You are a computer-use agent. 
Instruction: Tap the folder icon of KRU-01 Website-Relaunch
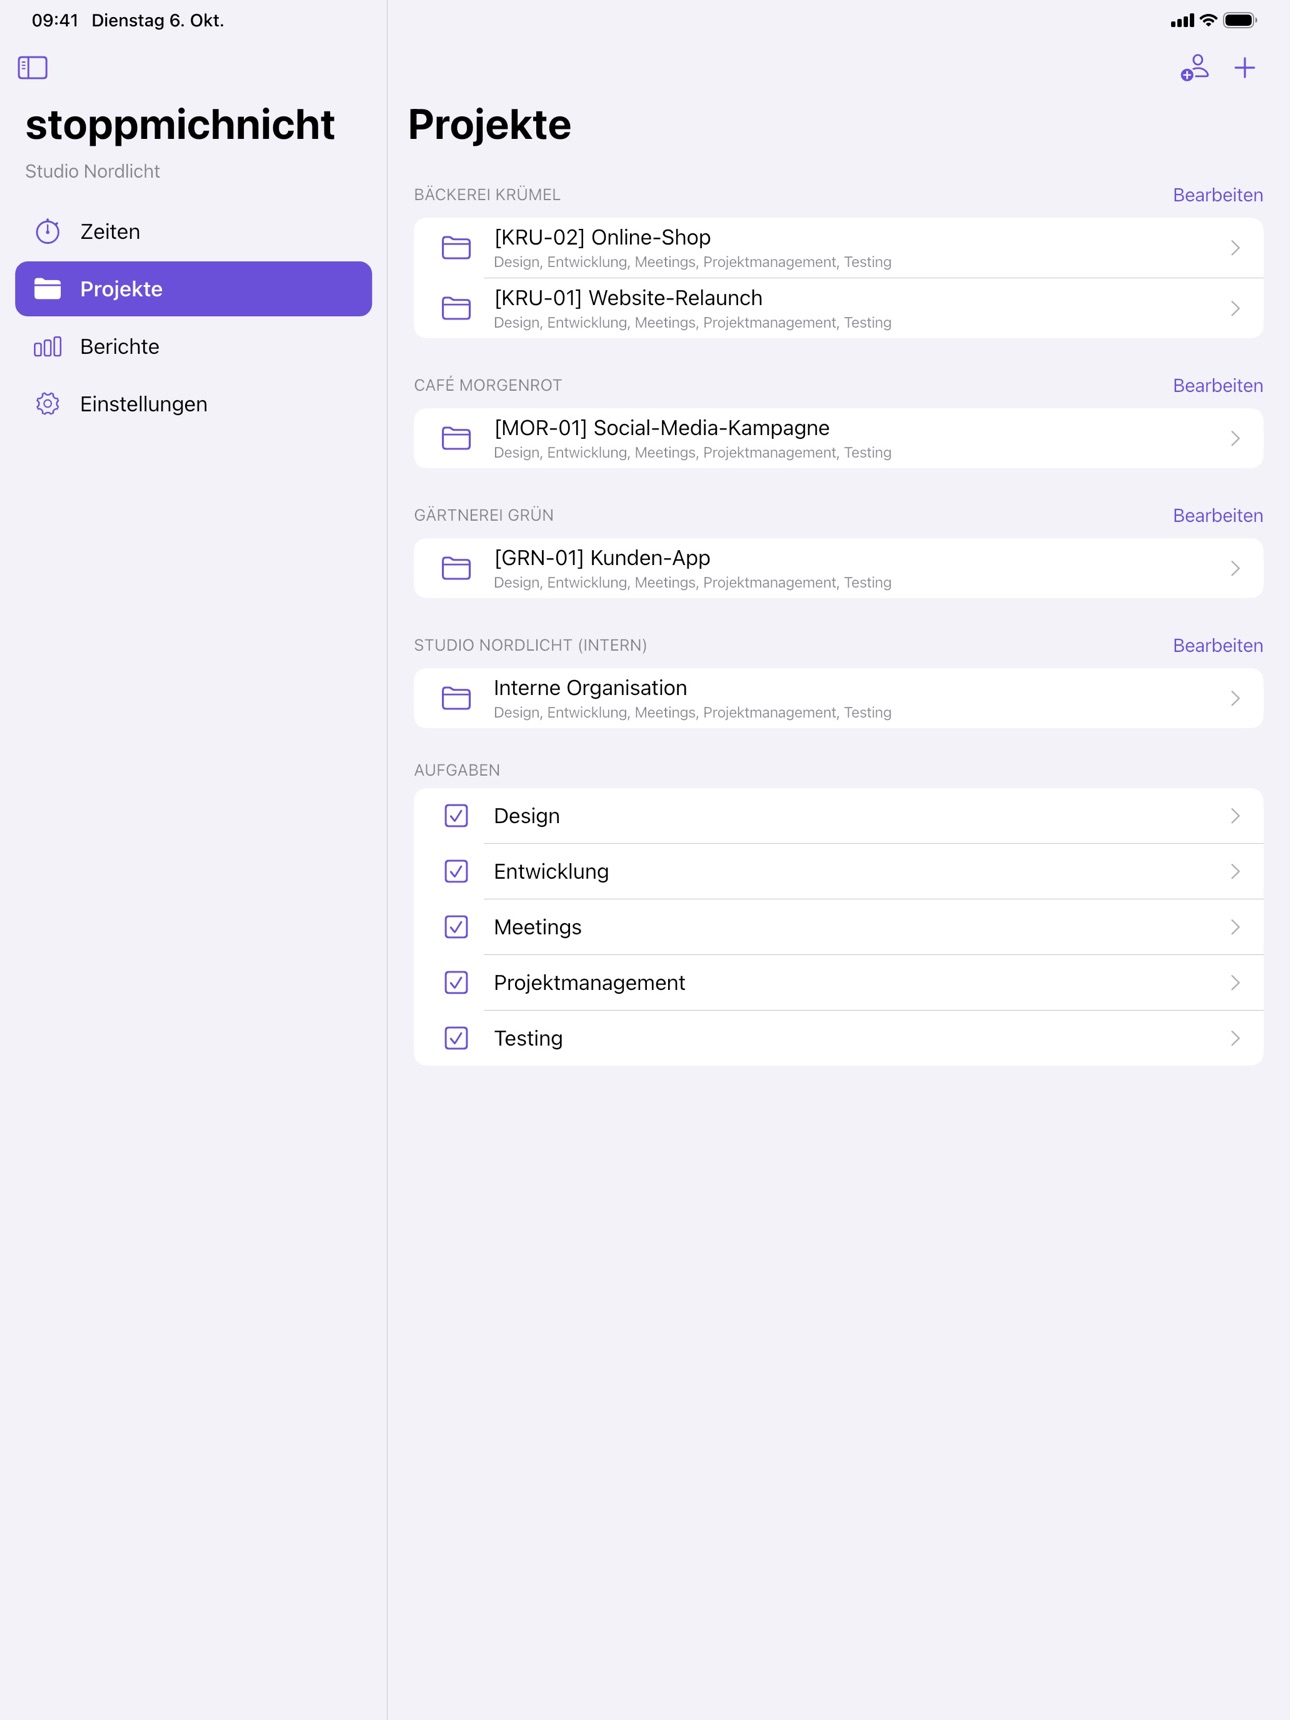tap(456, 308)
